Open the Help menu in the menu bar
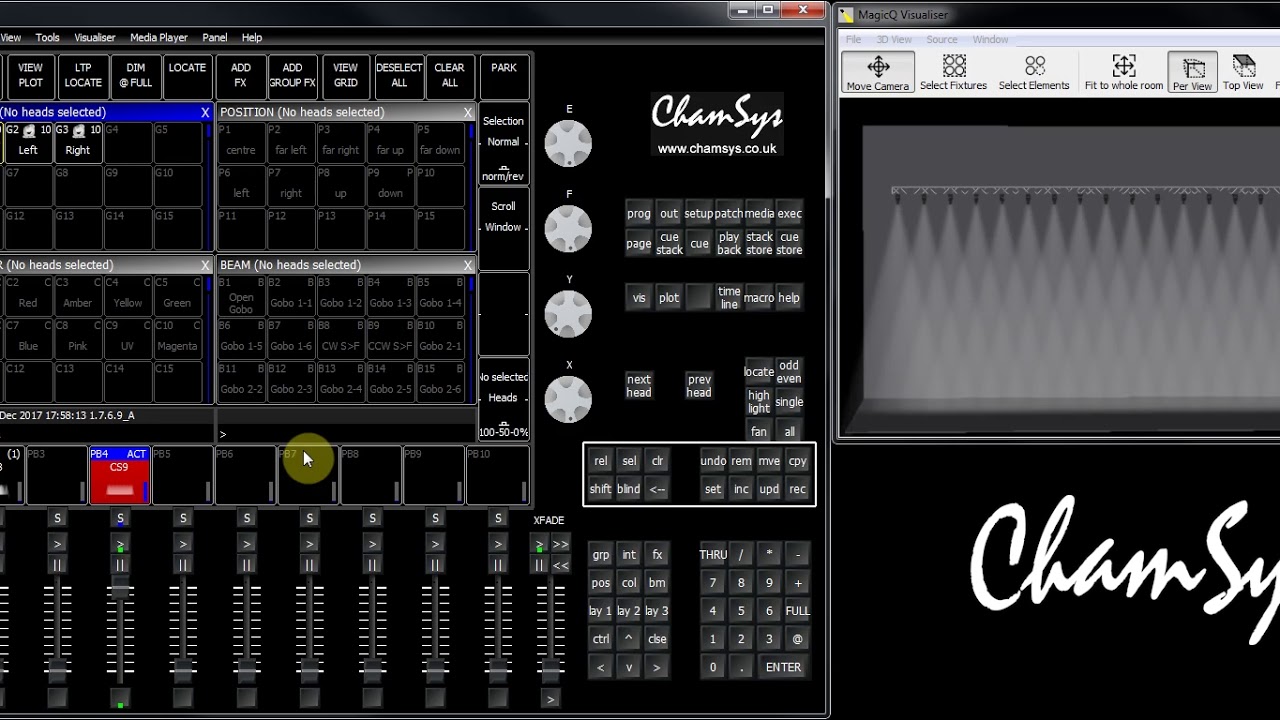Screen dimensions: 1280x720 pos(252,38)
